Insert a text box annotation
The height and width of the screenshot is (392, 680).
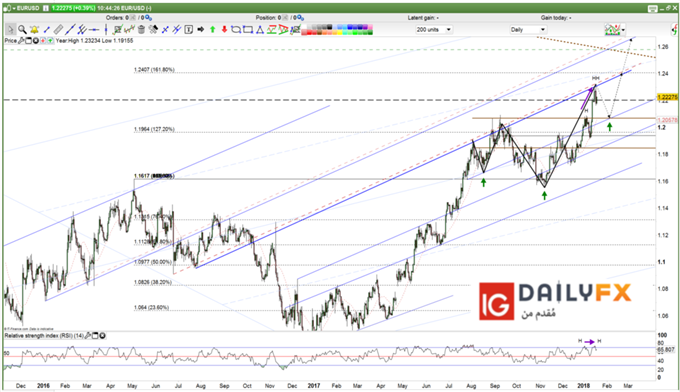click(189, 29)
